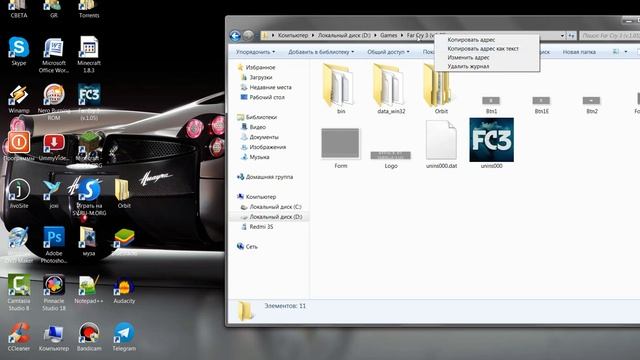Open Видео library in navigation pane

coord(258,127)
